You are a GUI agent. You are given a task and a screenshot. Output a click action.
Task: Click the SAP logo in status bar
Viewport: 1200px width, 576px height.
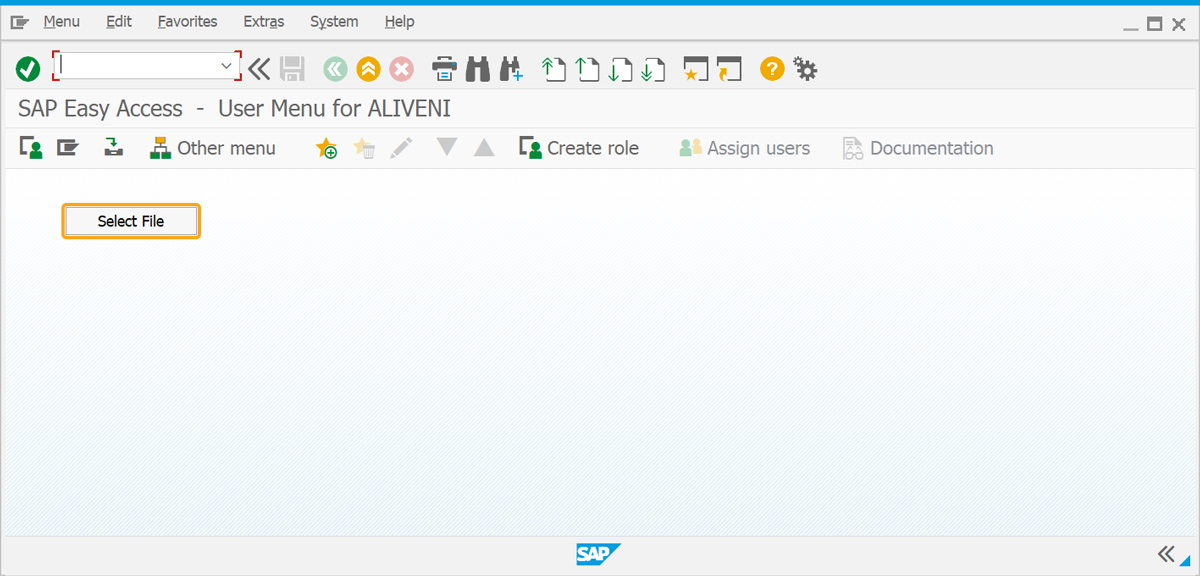click(x=598, y=554)
